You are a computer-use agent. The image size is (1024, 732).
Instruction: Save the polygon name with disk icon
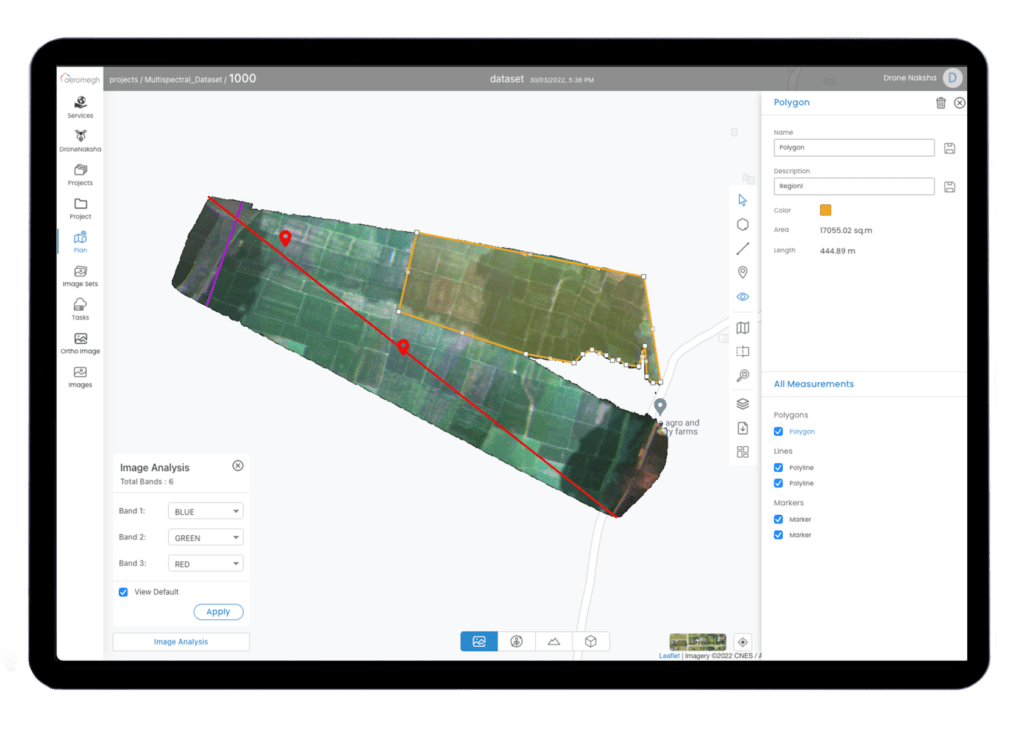click(x=949, y=148)
